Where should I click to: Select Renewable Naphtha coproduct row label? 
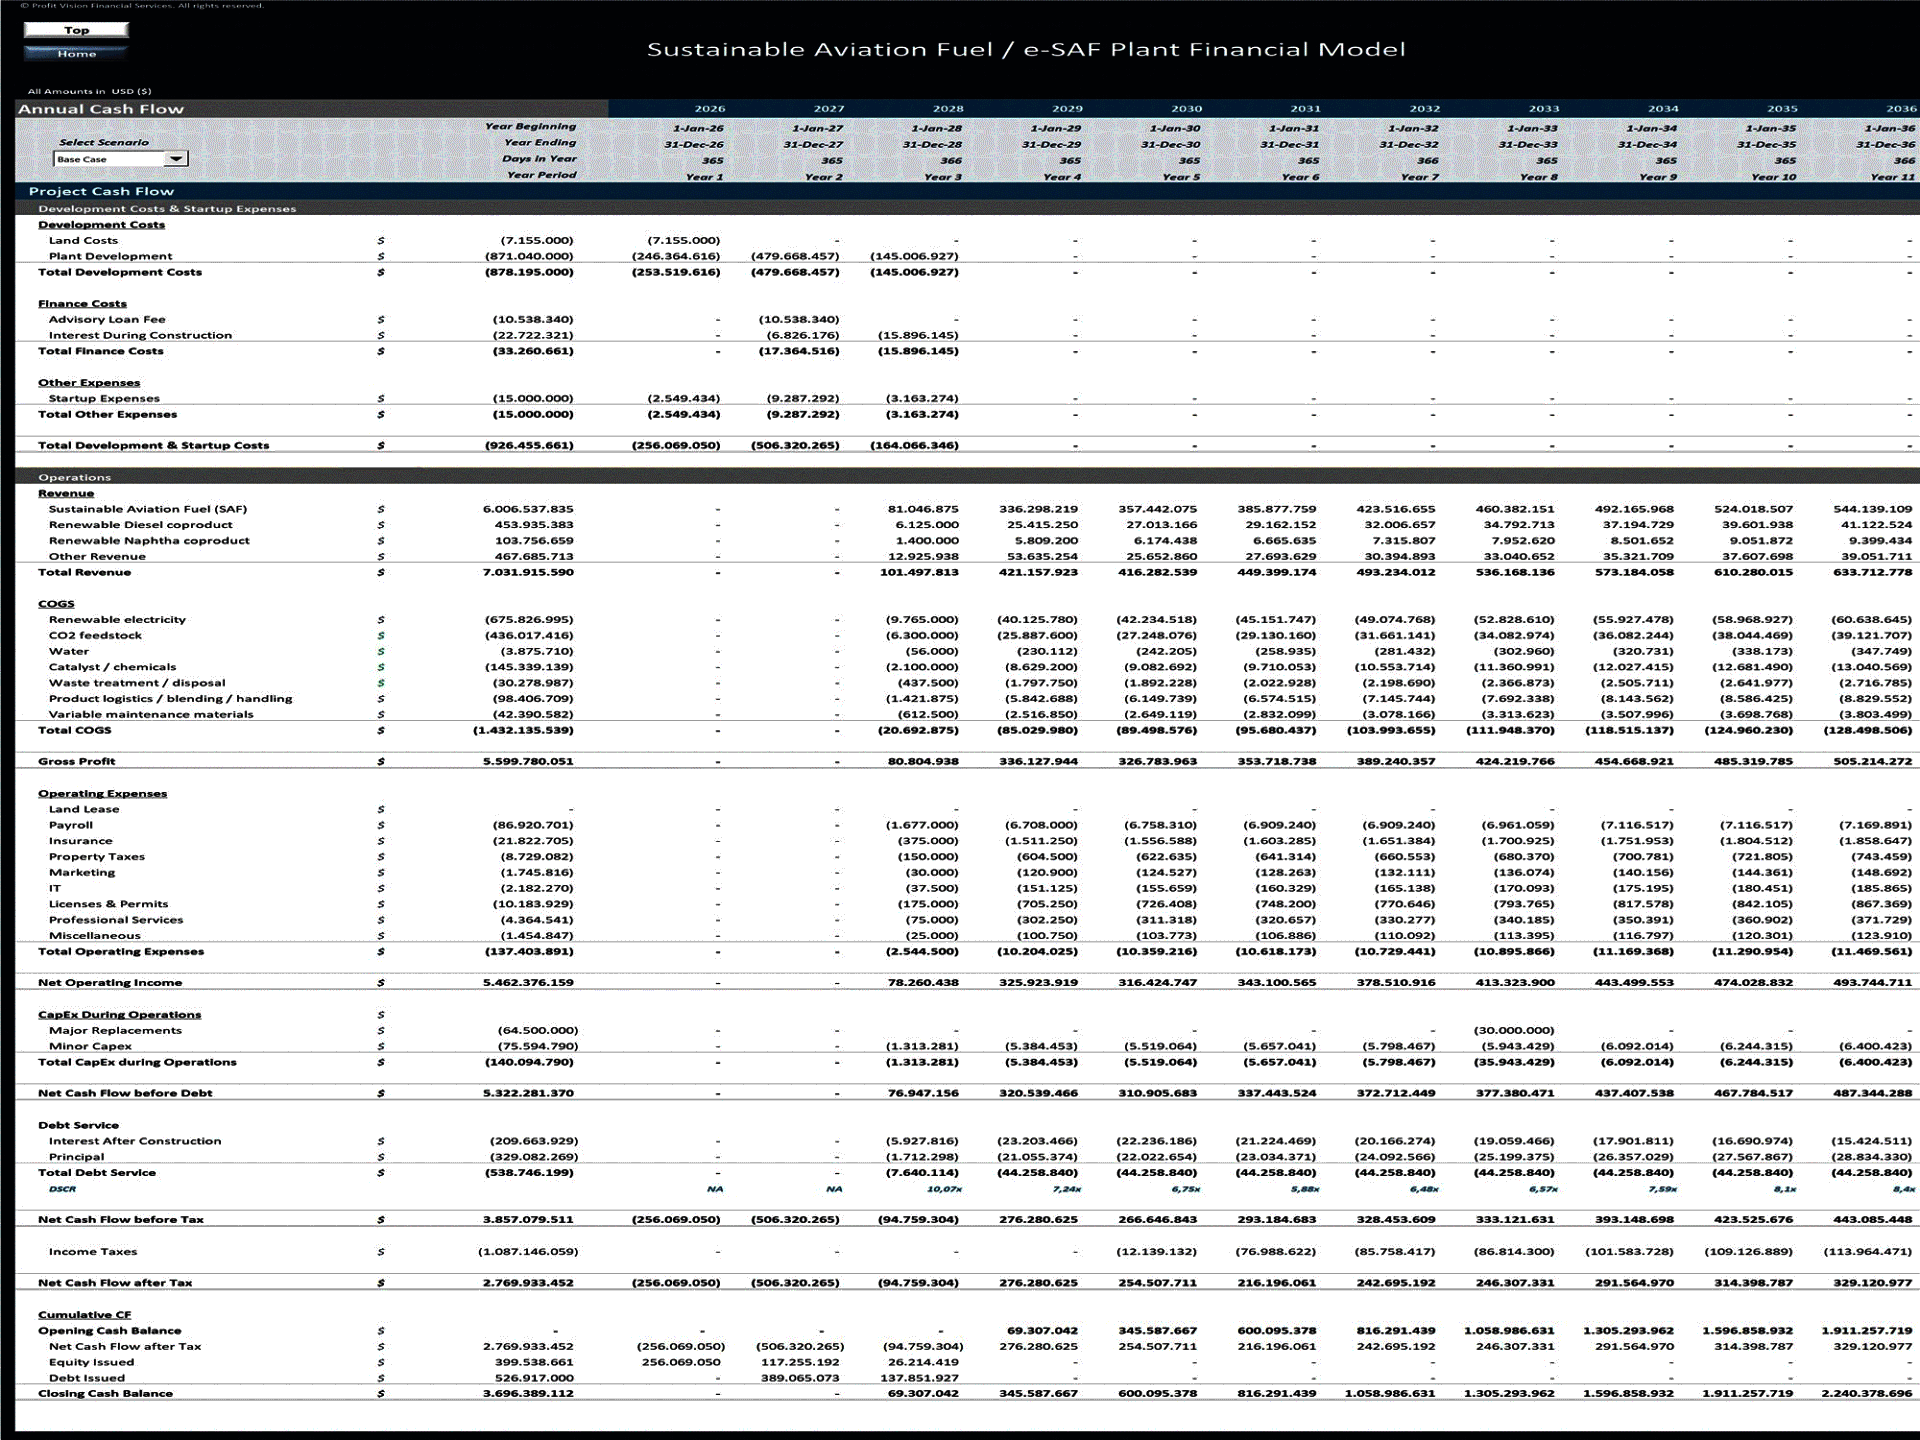coord(149,541)
